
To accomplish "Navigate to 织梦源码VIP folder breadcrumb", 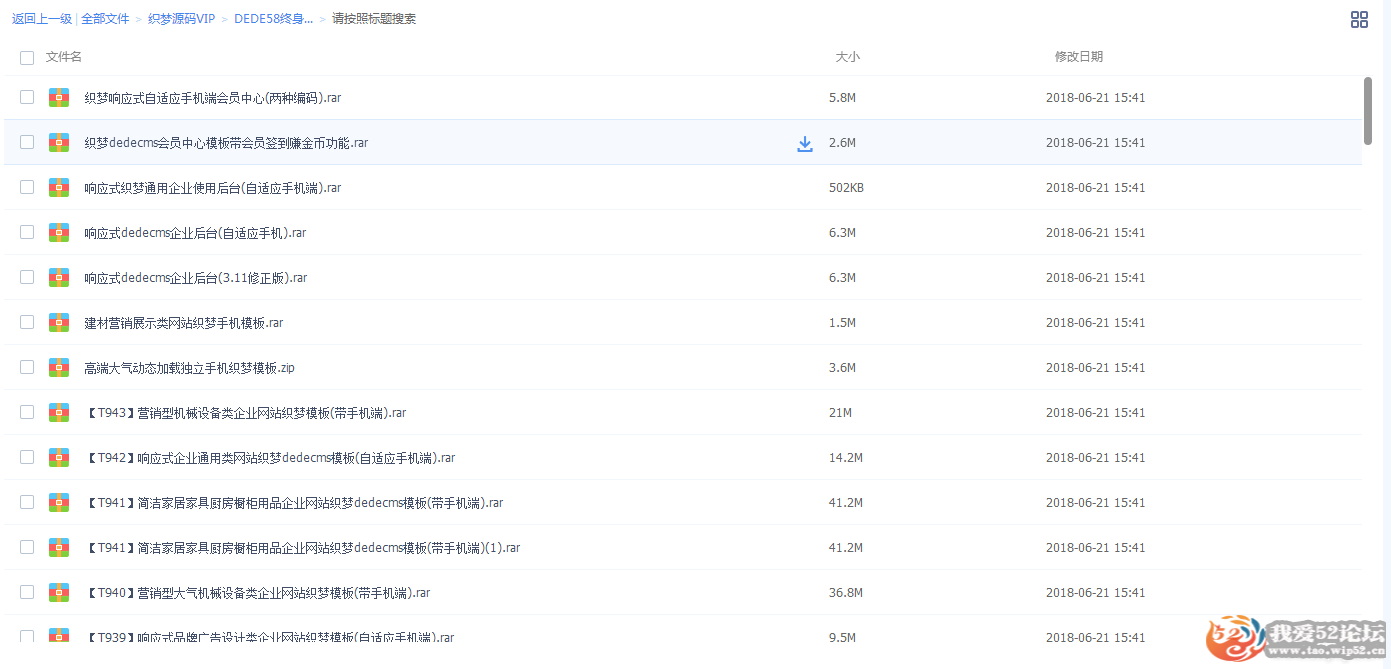I will [181, 19].
